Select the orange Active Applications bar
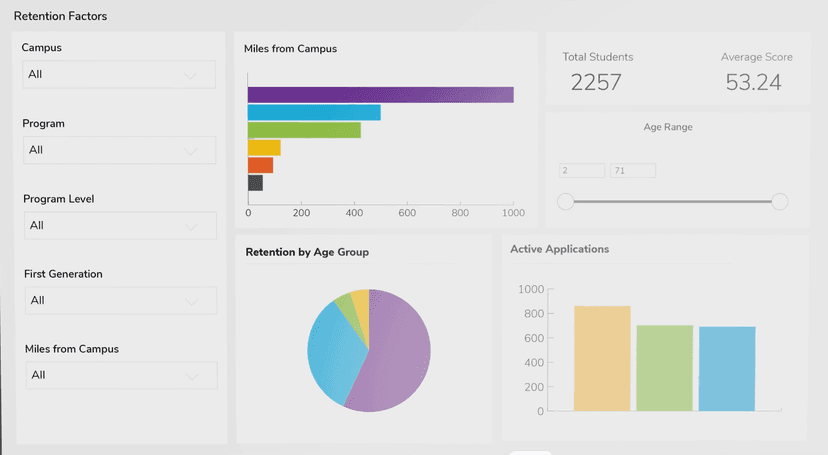The height and width of the screenshot is (455, 828). pyautogui.click(x=602, y=358)
